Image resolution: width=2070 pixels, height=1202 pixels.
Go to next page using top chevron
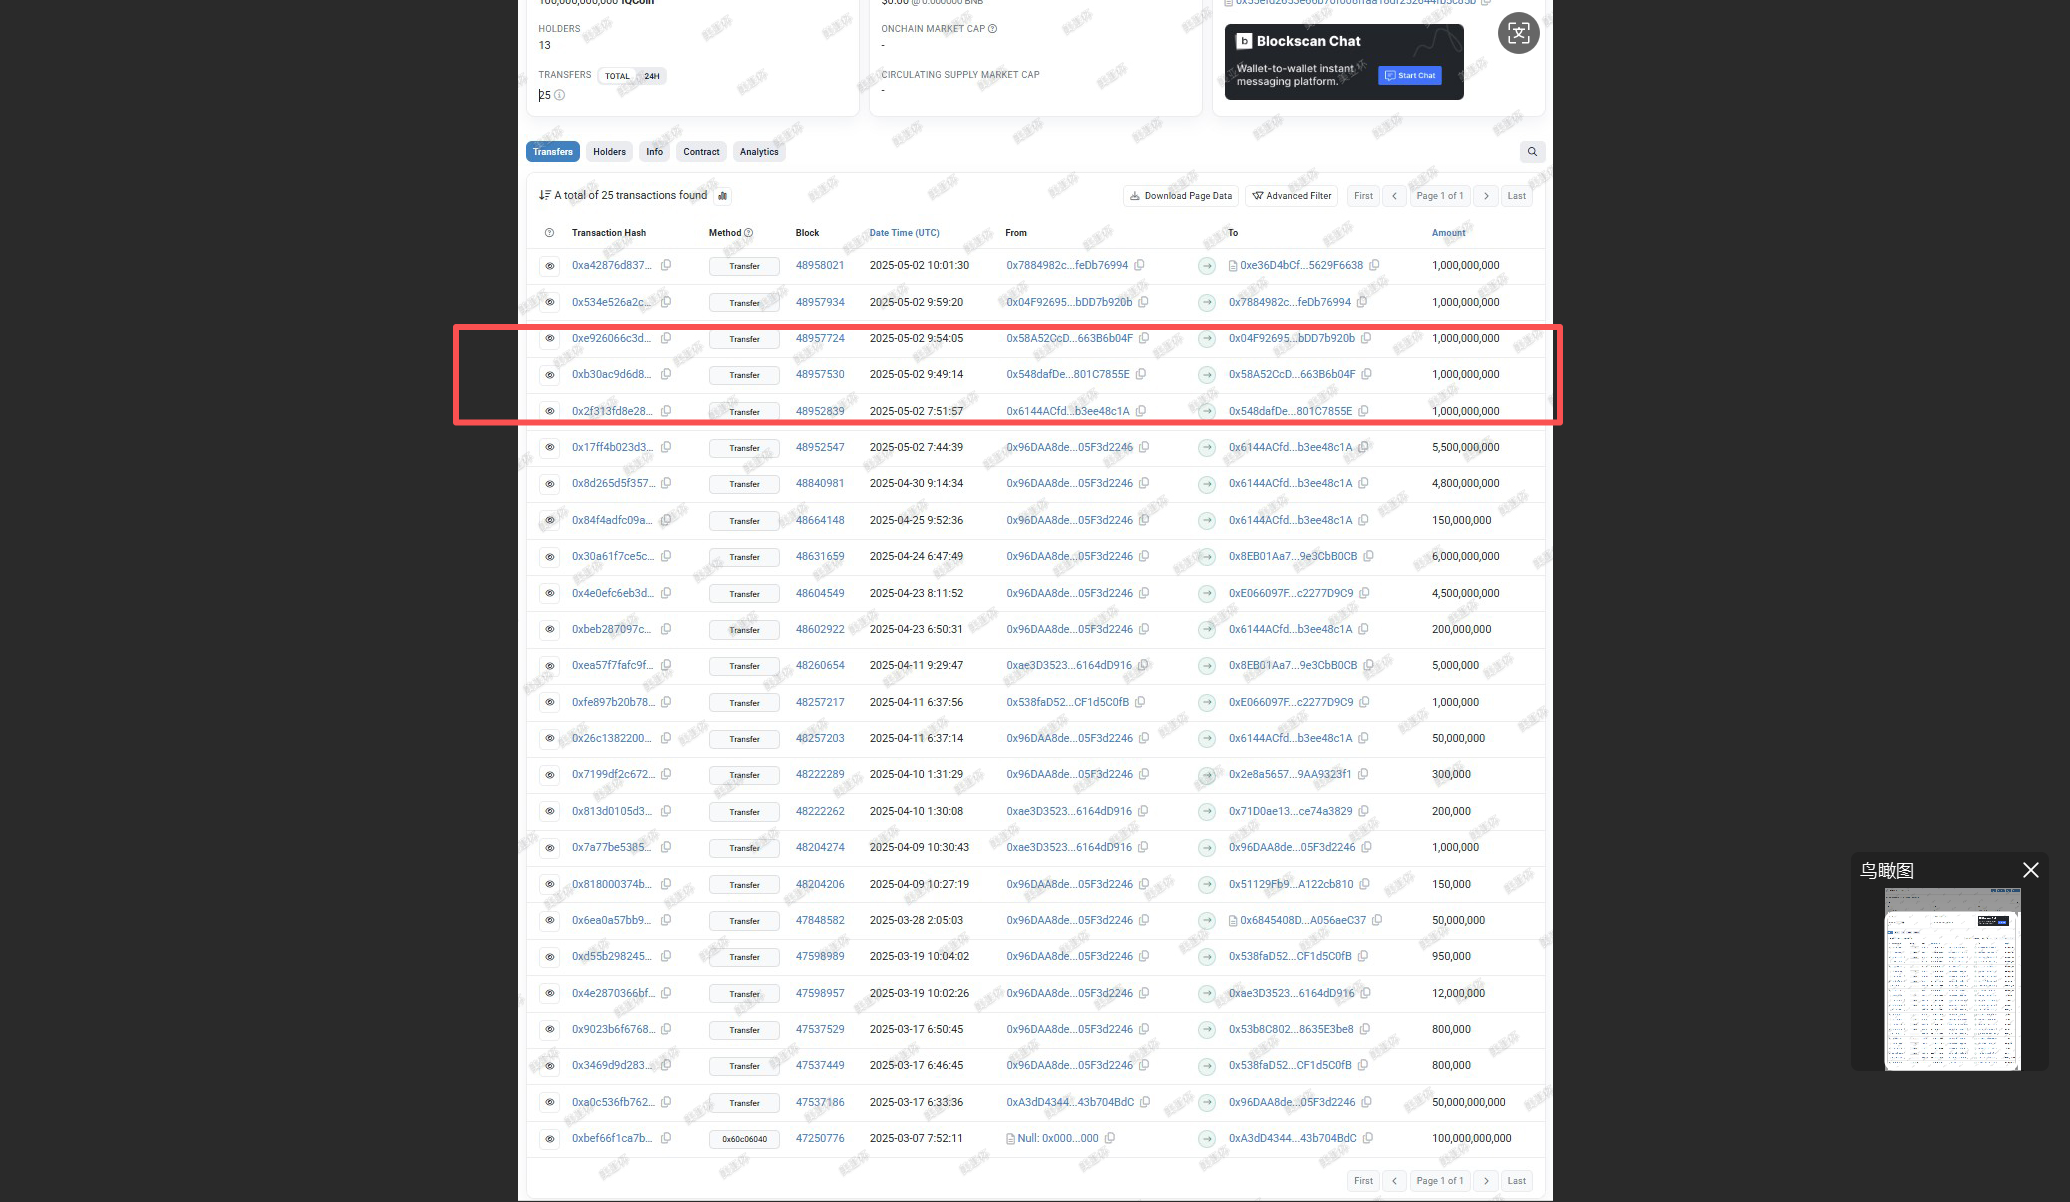click(1486, 196)
